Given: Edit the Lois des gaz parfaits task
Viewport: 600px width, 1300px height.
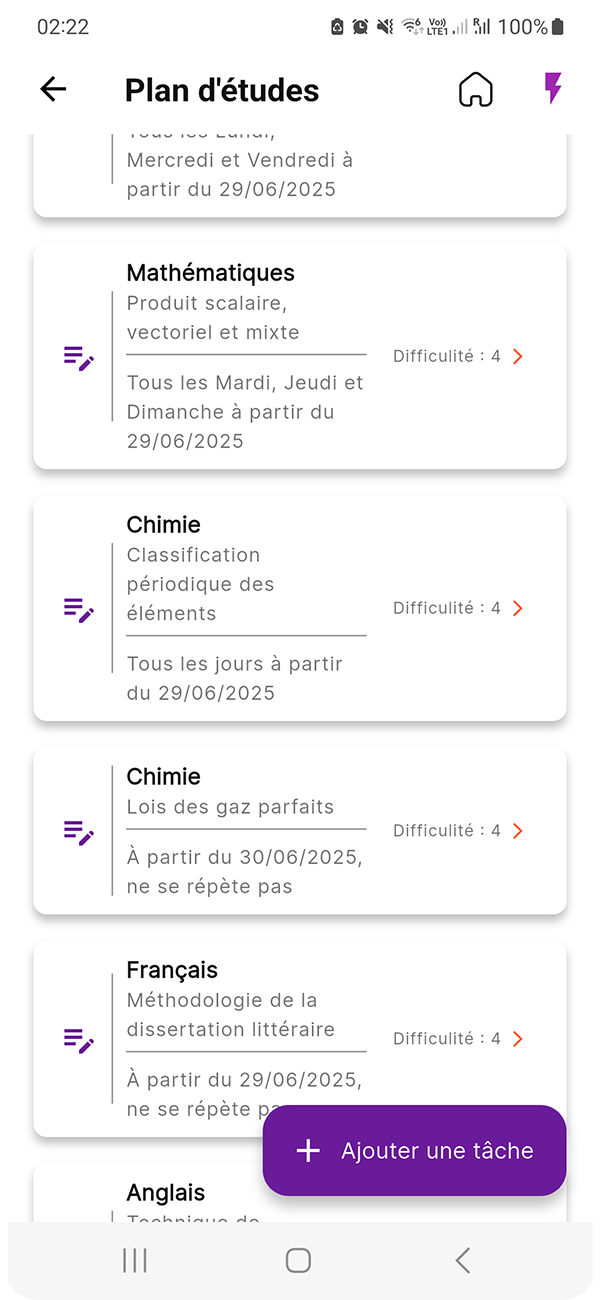Looking at the screenshot, I should 79,831.
